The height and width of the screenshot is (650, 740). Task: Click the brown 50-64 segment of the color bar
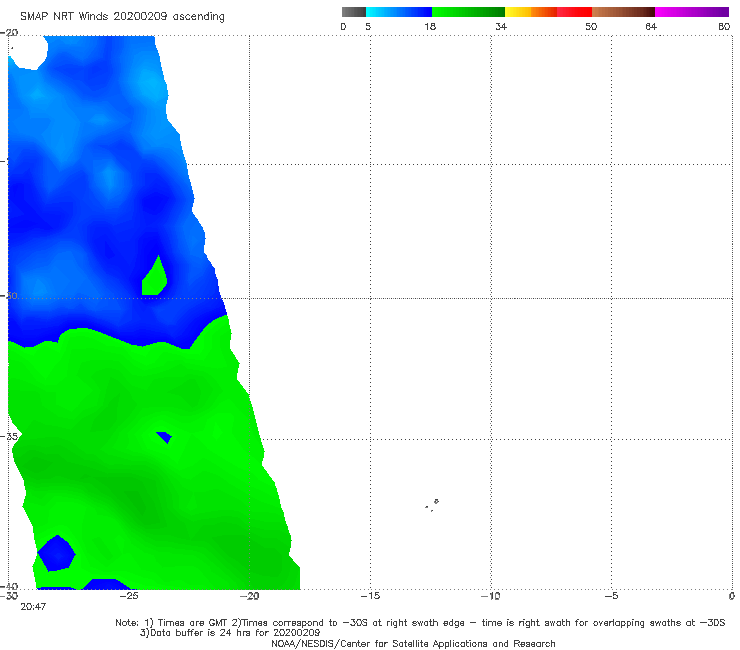point(623,12)
